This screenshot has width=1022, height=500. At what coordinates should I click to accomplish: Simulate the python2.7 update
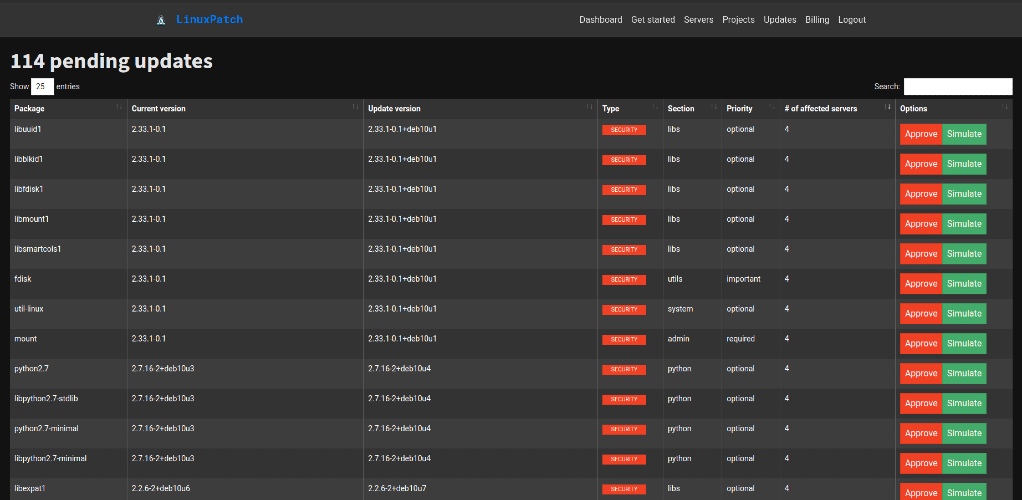pyautogui.click(x=964, y=374)
